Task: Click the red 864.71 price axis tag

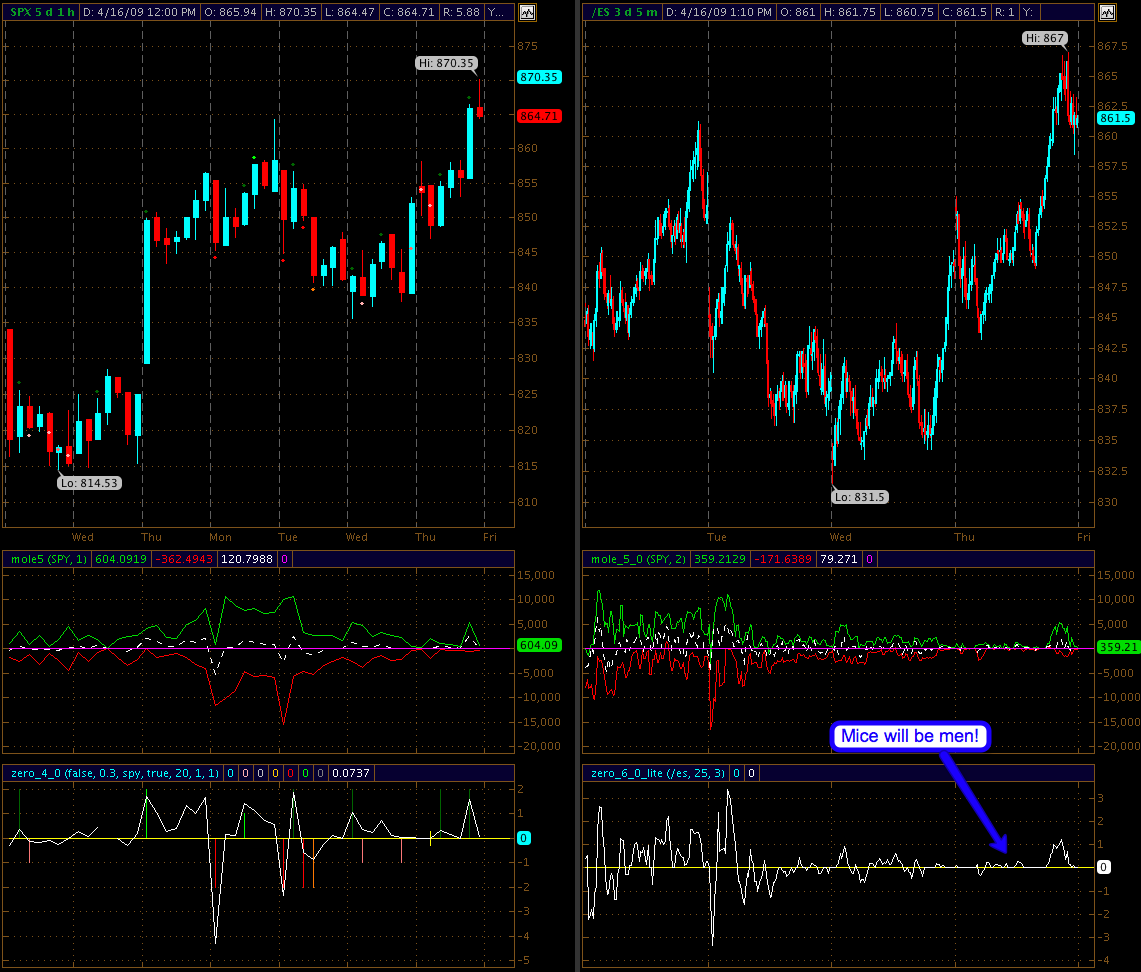Action: pos(539,116)
